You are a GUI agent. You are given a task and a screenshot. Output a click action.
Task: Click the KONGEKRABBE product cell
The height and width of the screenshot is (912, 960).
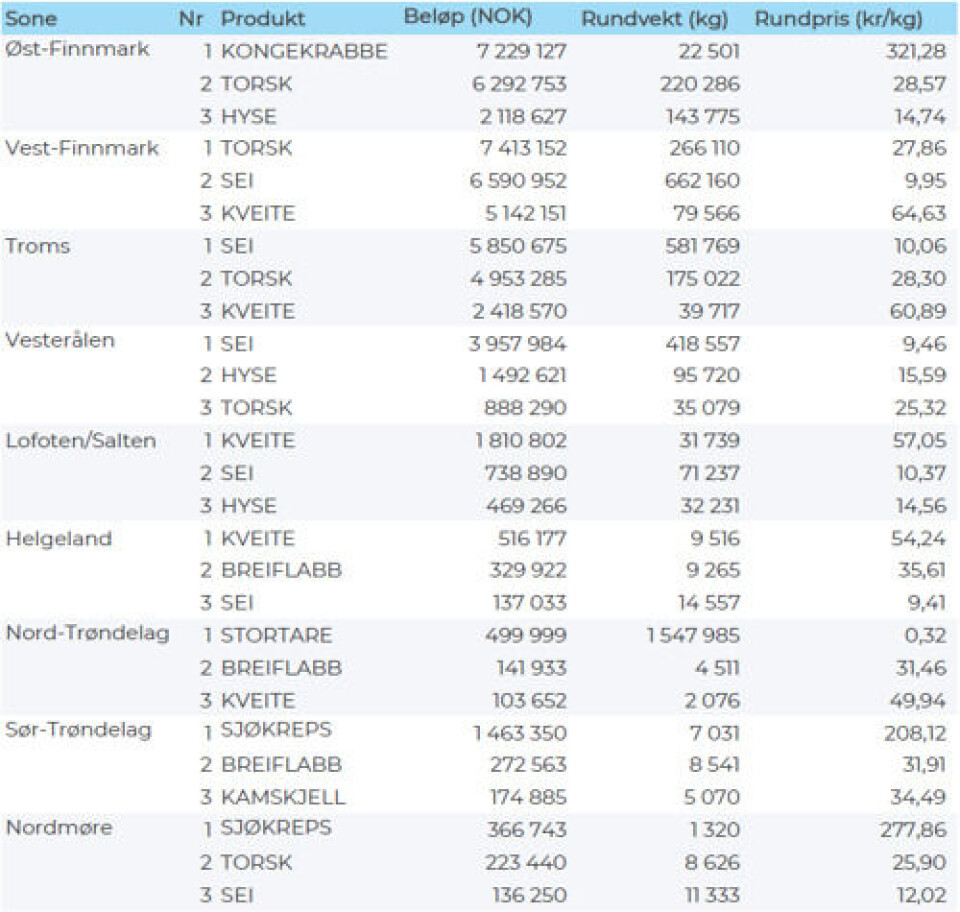pos(304,52)
